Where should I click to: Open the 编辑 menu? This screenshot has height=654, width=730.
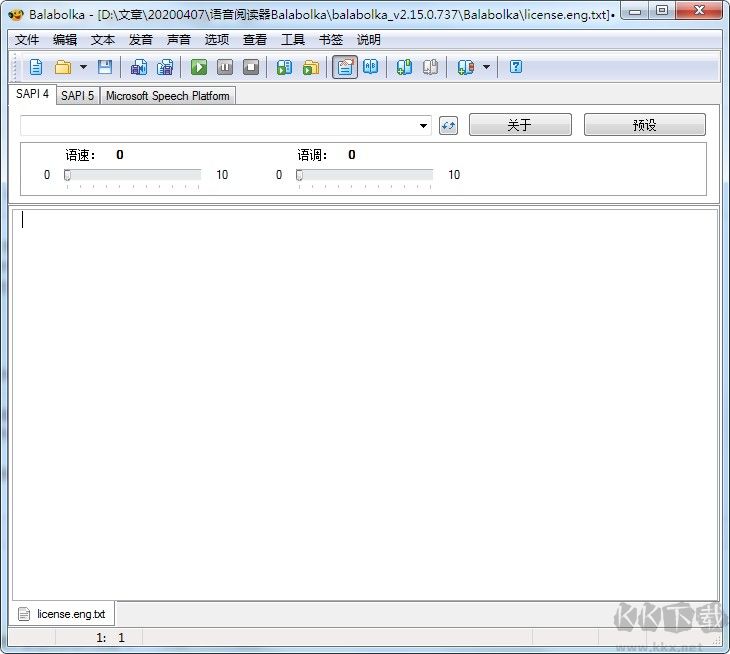point(65,40)
